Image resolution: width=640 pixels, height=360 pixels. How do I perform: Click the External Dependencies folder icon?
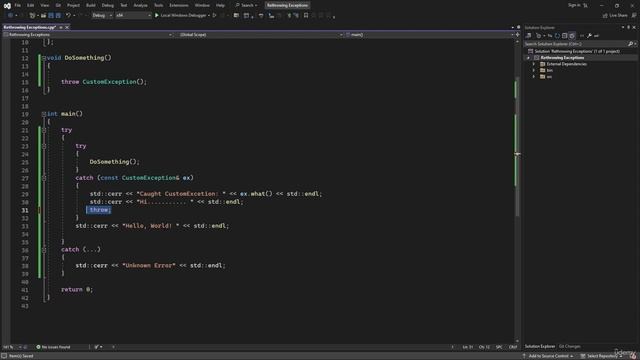coord(542,64)
